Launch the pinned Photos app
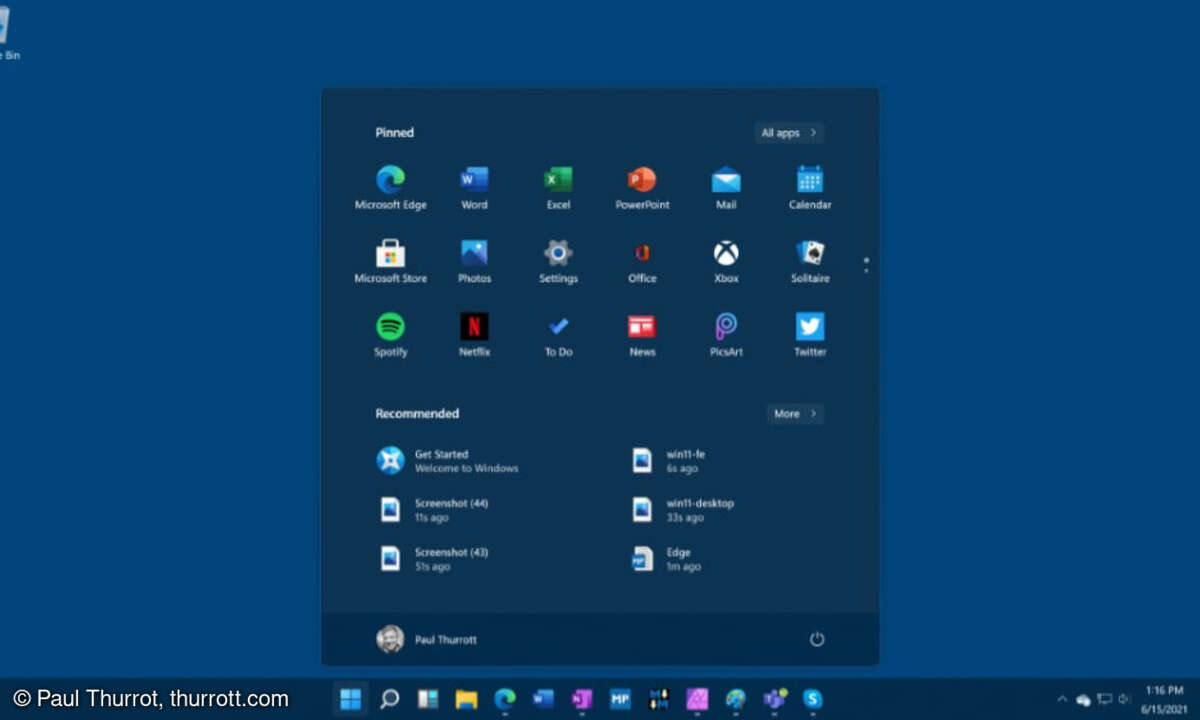The width and height of the screenshot is (1200, 720). [474, 262]
